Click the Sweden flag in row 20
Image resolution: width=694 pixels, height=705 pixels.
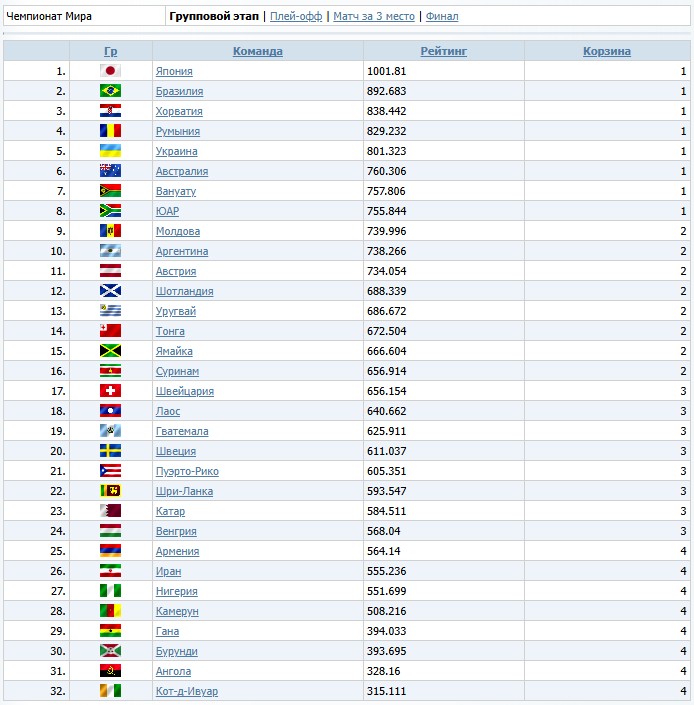[110, 451]
